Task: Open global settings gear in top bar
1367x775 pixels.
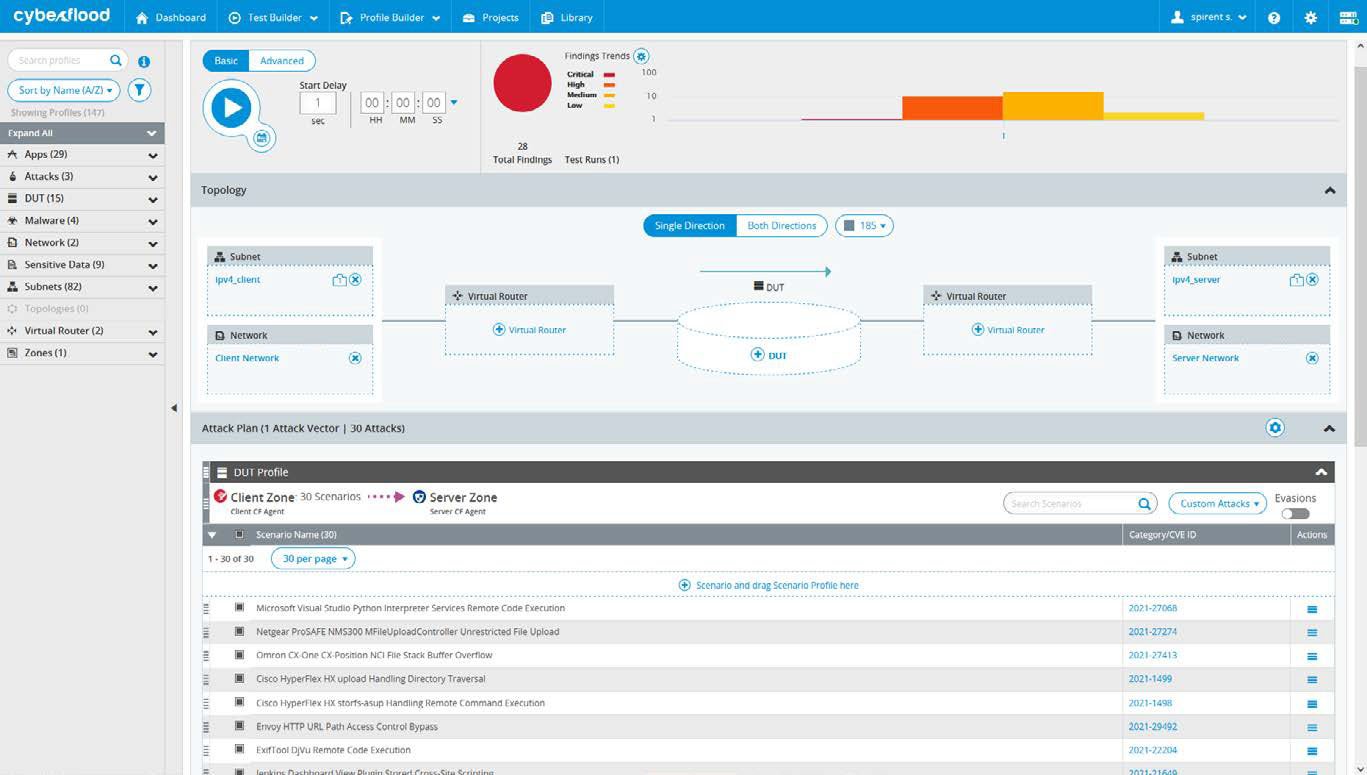Action: click(x=1311, y=18)
